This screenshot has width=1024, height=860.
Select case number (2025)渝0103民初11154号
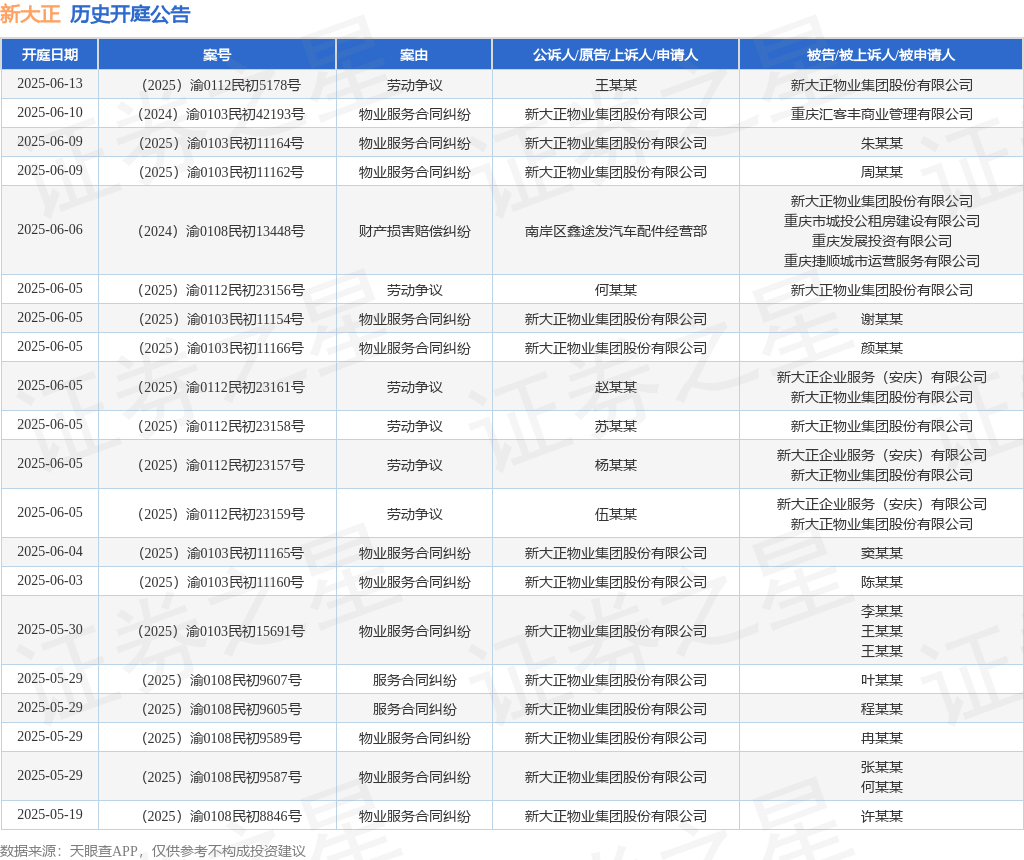[221, 319]
